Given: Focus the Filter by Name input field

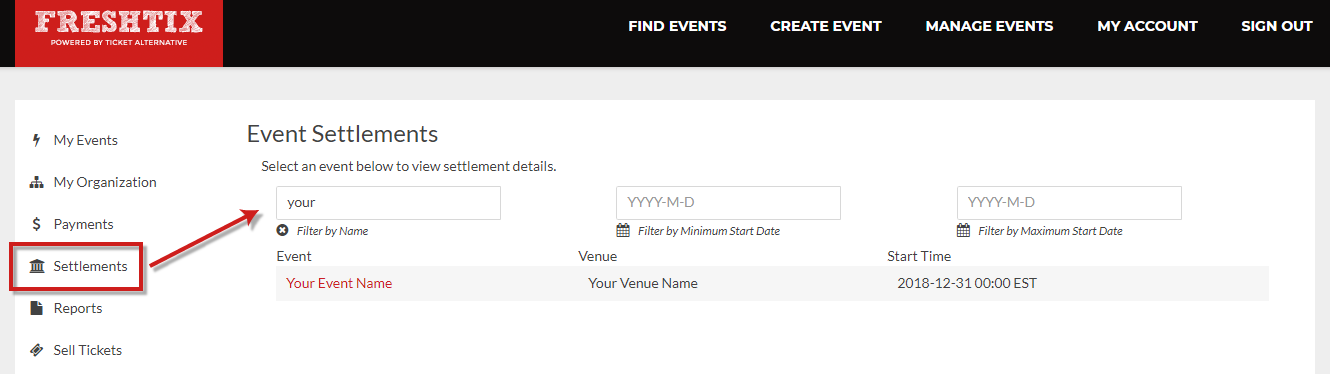Looking at the screenshot, I should click(388, 202).
